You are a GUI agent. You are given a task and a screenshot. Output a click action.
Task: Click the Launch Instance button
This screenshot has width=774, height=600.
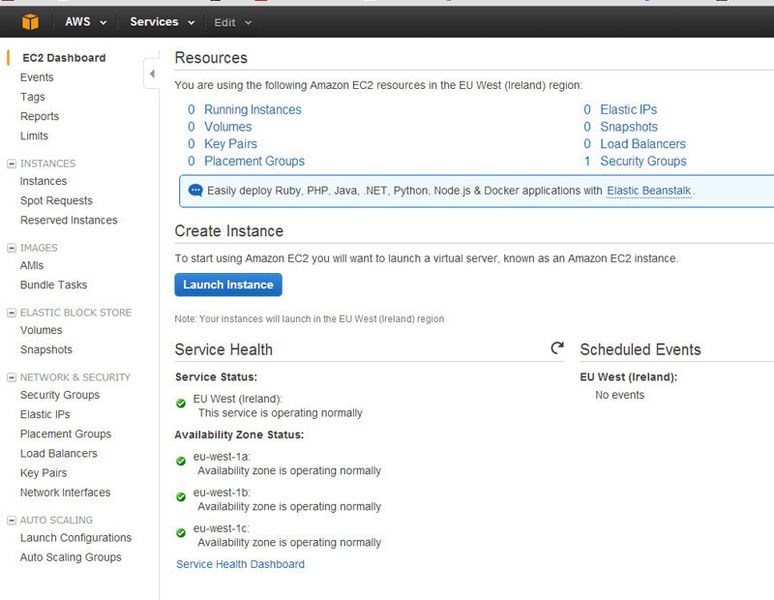click(228, 285)
